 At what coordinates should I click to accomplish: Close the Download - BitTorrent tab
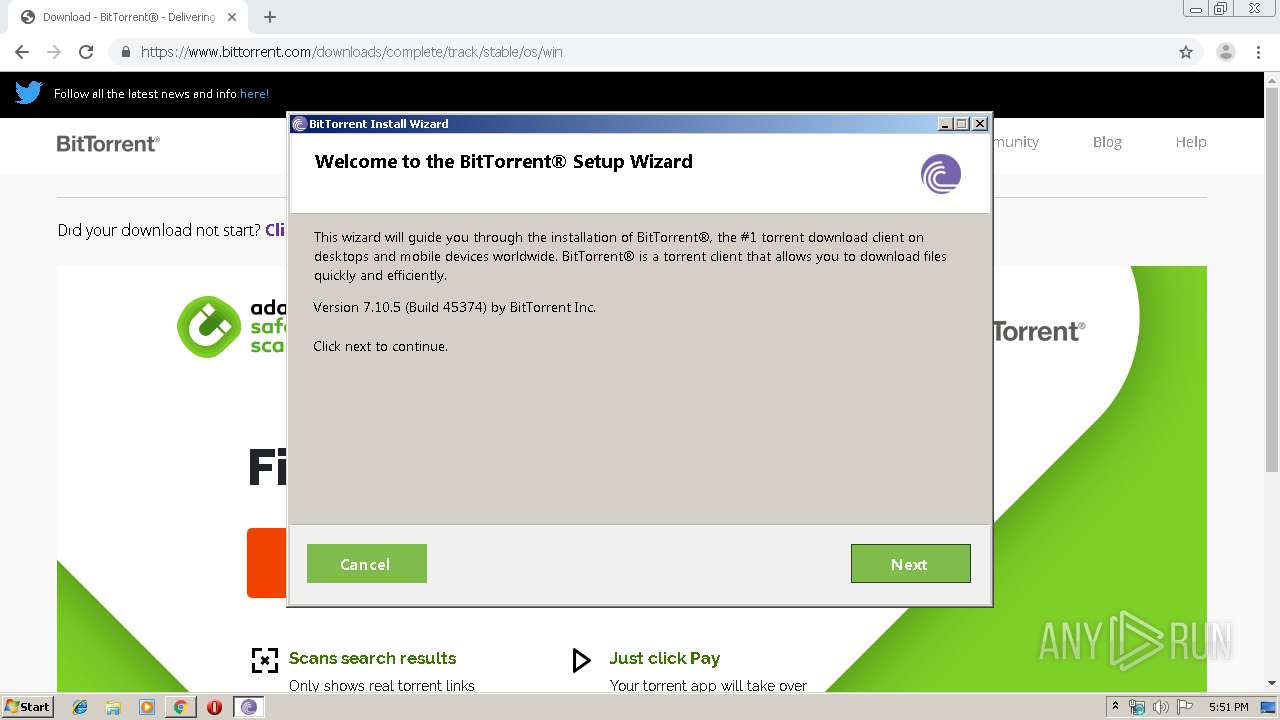[x=232, y=17]
